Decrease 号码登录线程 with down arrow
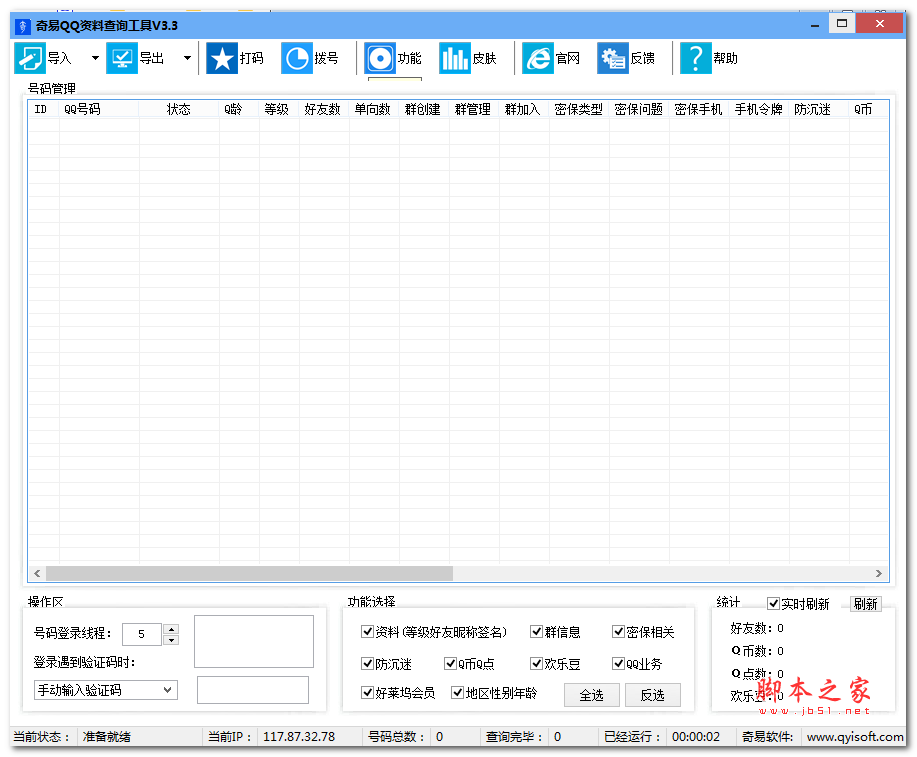The height and width of the screenshot is (757, 917). tap(171, 640)
